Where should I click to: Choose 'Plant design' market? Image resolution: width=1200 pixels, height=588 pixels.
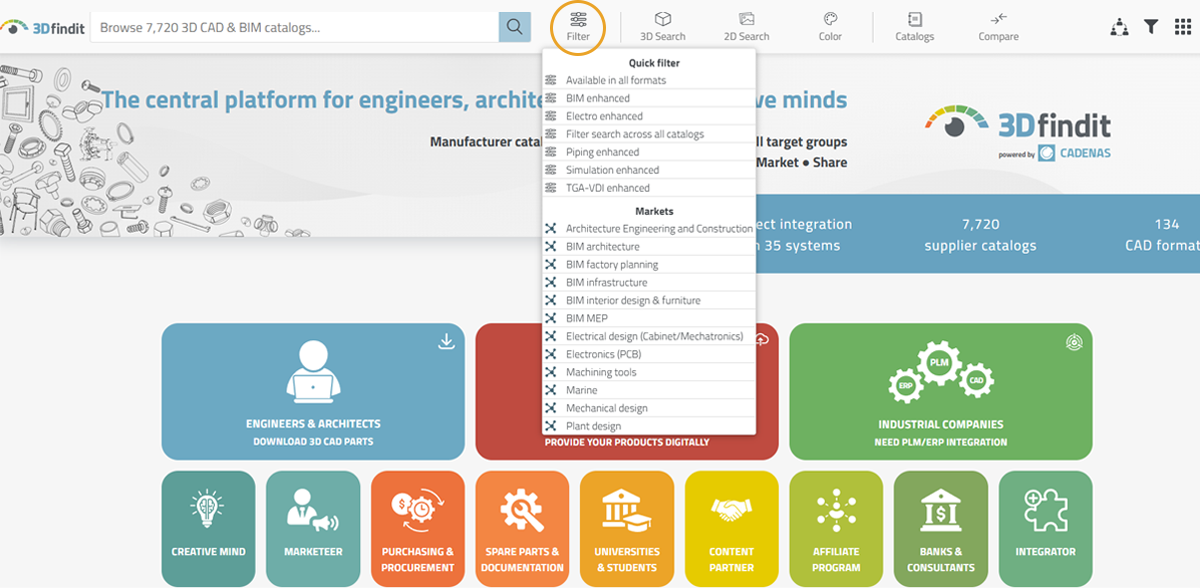click(648, 426)
